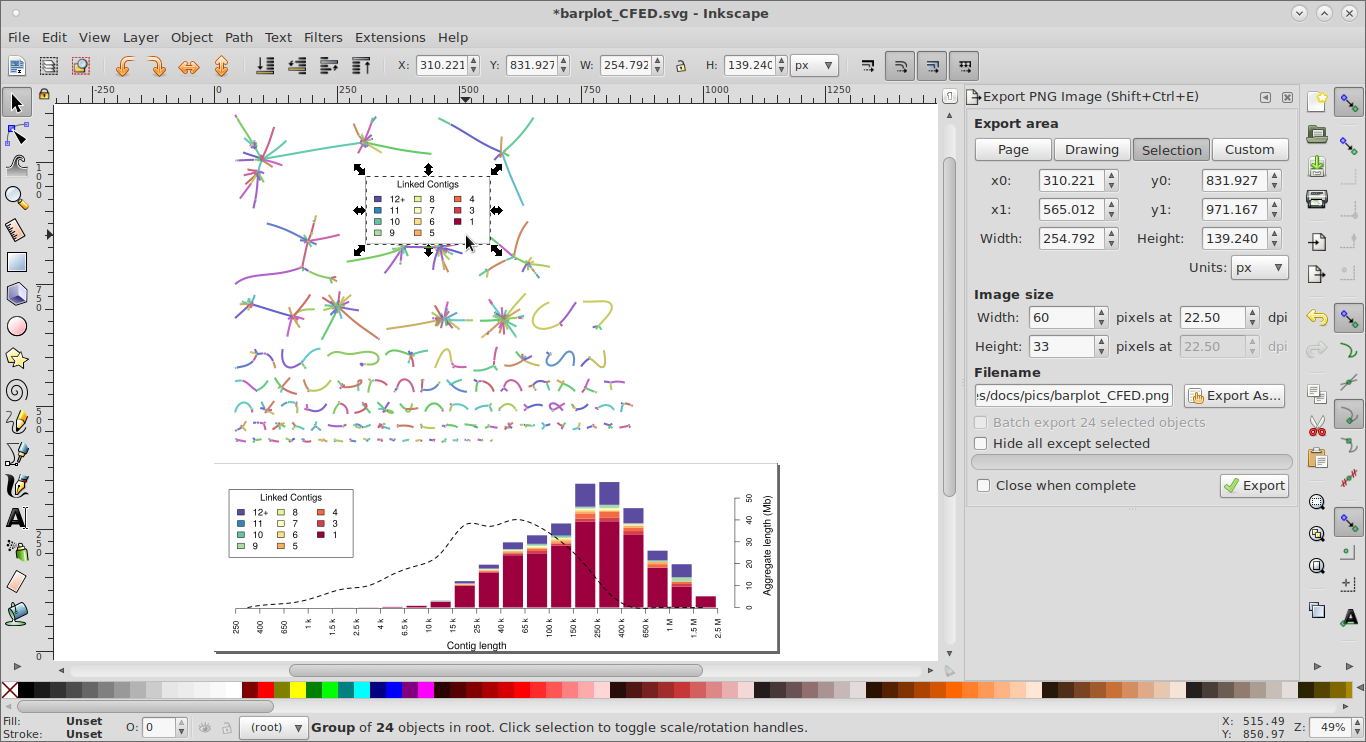Select the Text tool
1366x742 pixels.
(16, 517)
